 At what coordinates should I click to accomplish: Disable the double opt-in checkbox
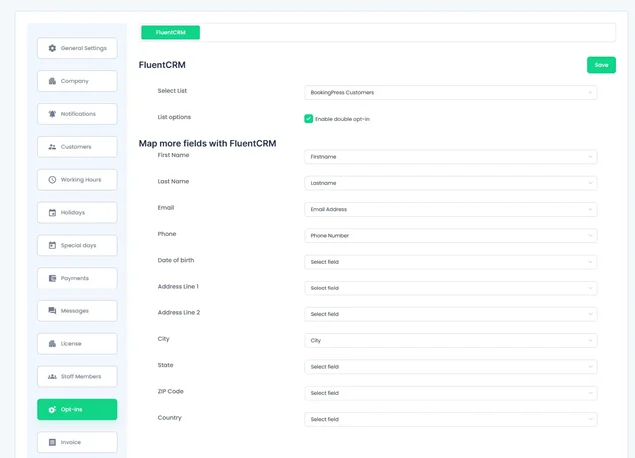click(309, 119)
